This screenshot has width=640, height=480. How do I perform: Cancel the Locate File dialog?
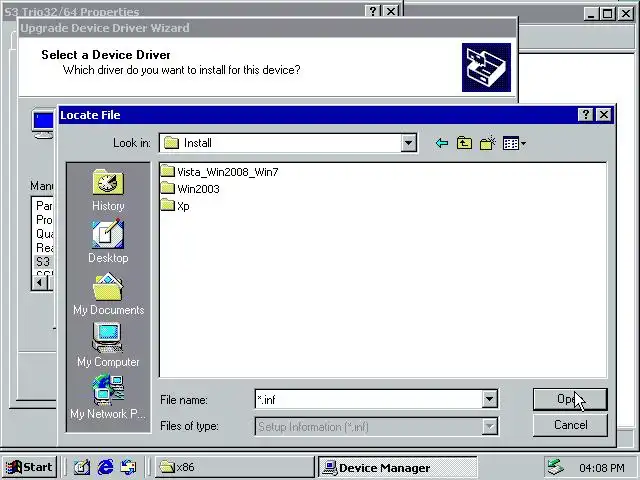coord(570,425)
